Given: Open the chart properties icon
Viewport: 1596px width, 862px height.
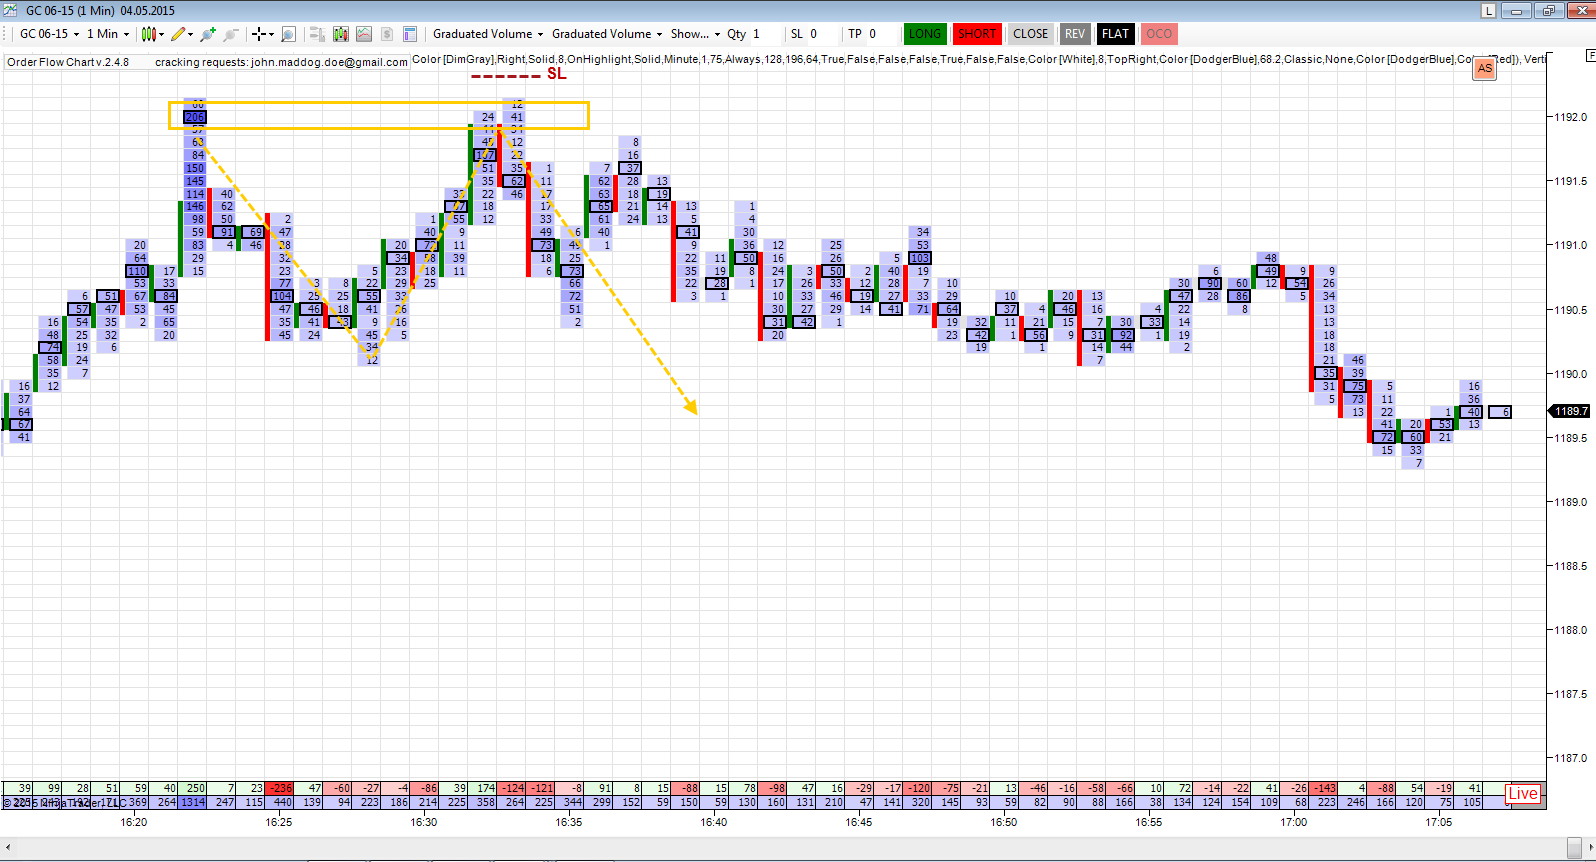Looking at the screenshot, I should tap(410, 34).
